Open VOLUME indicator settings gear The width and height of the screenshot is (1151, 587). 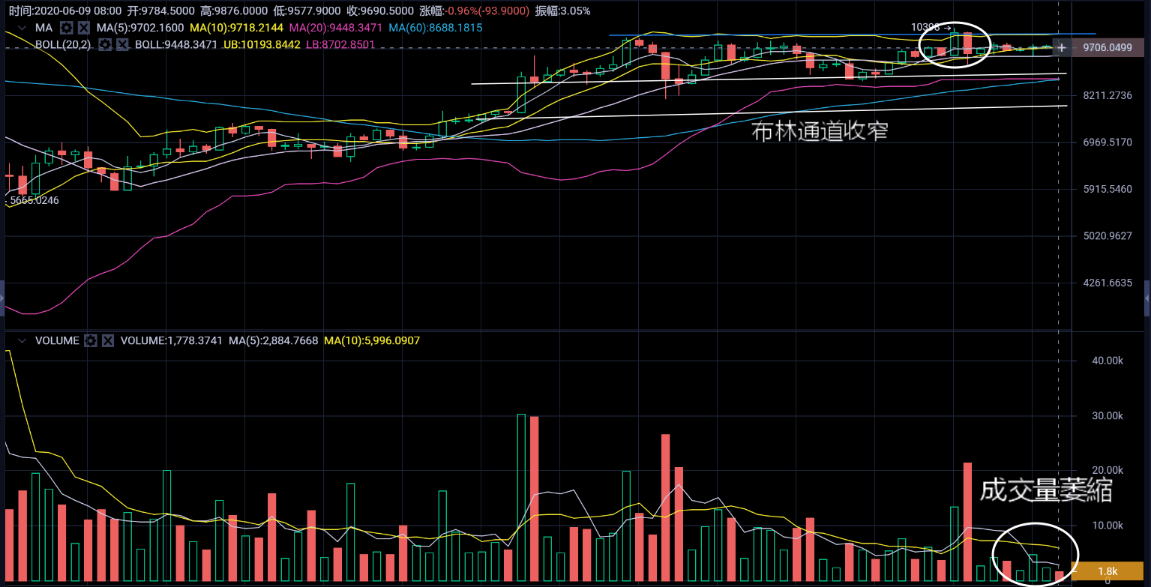91,341
